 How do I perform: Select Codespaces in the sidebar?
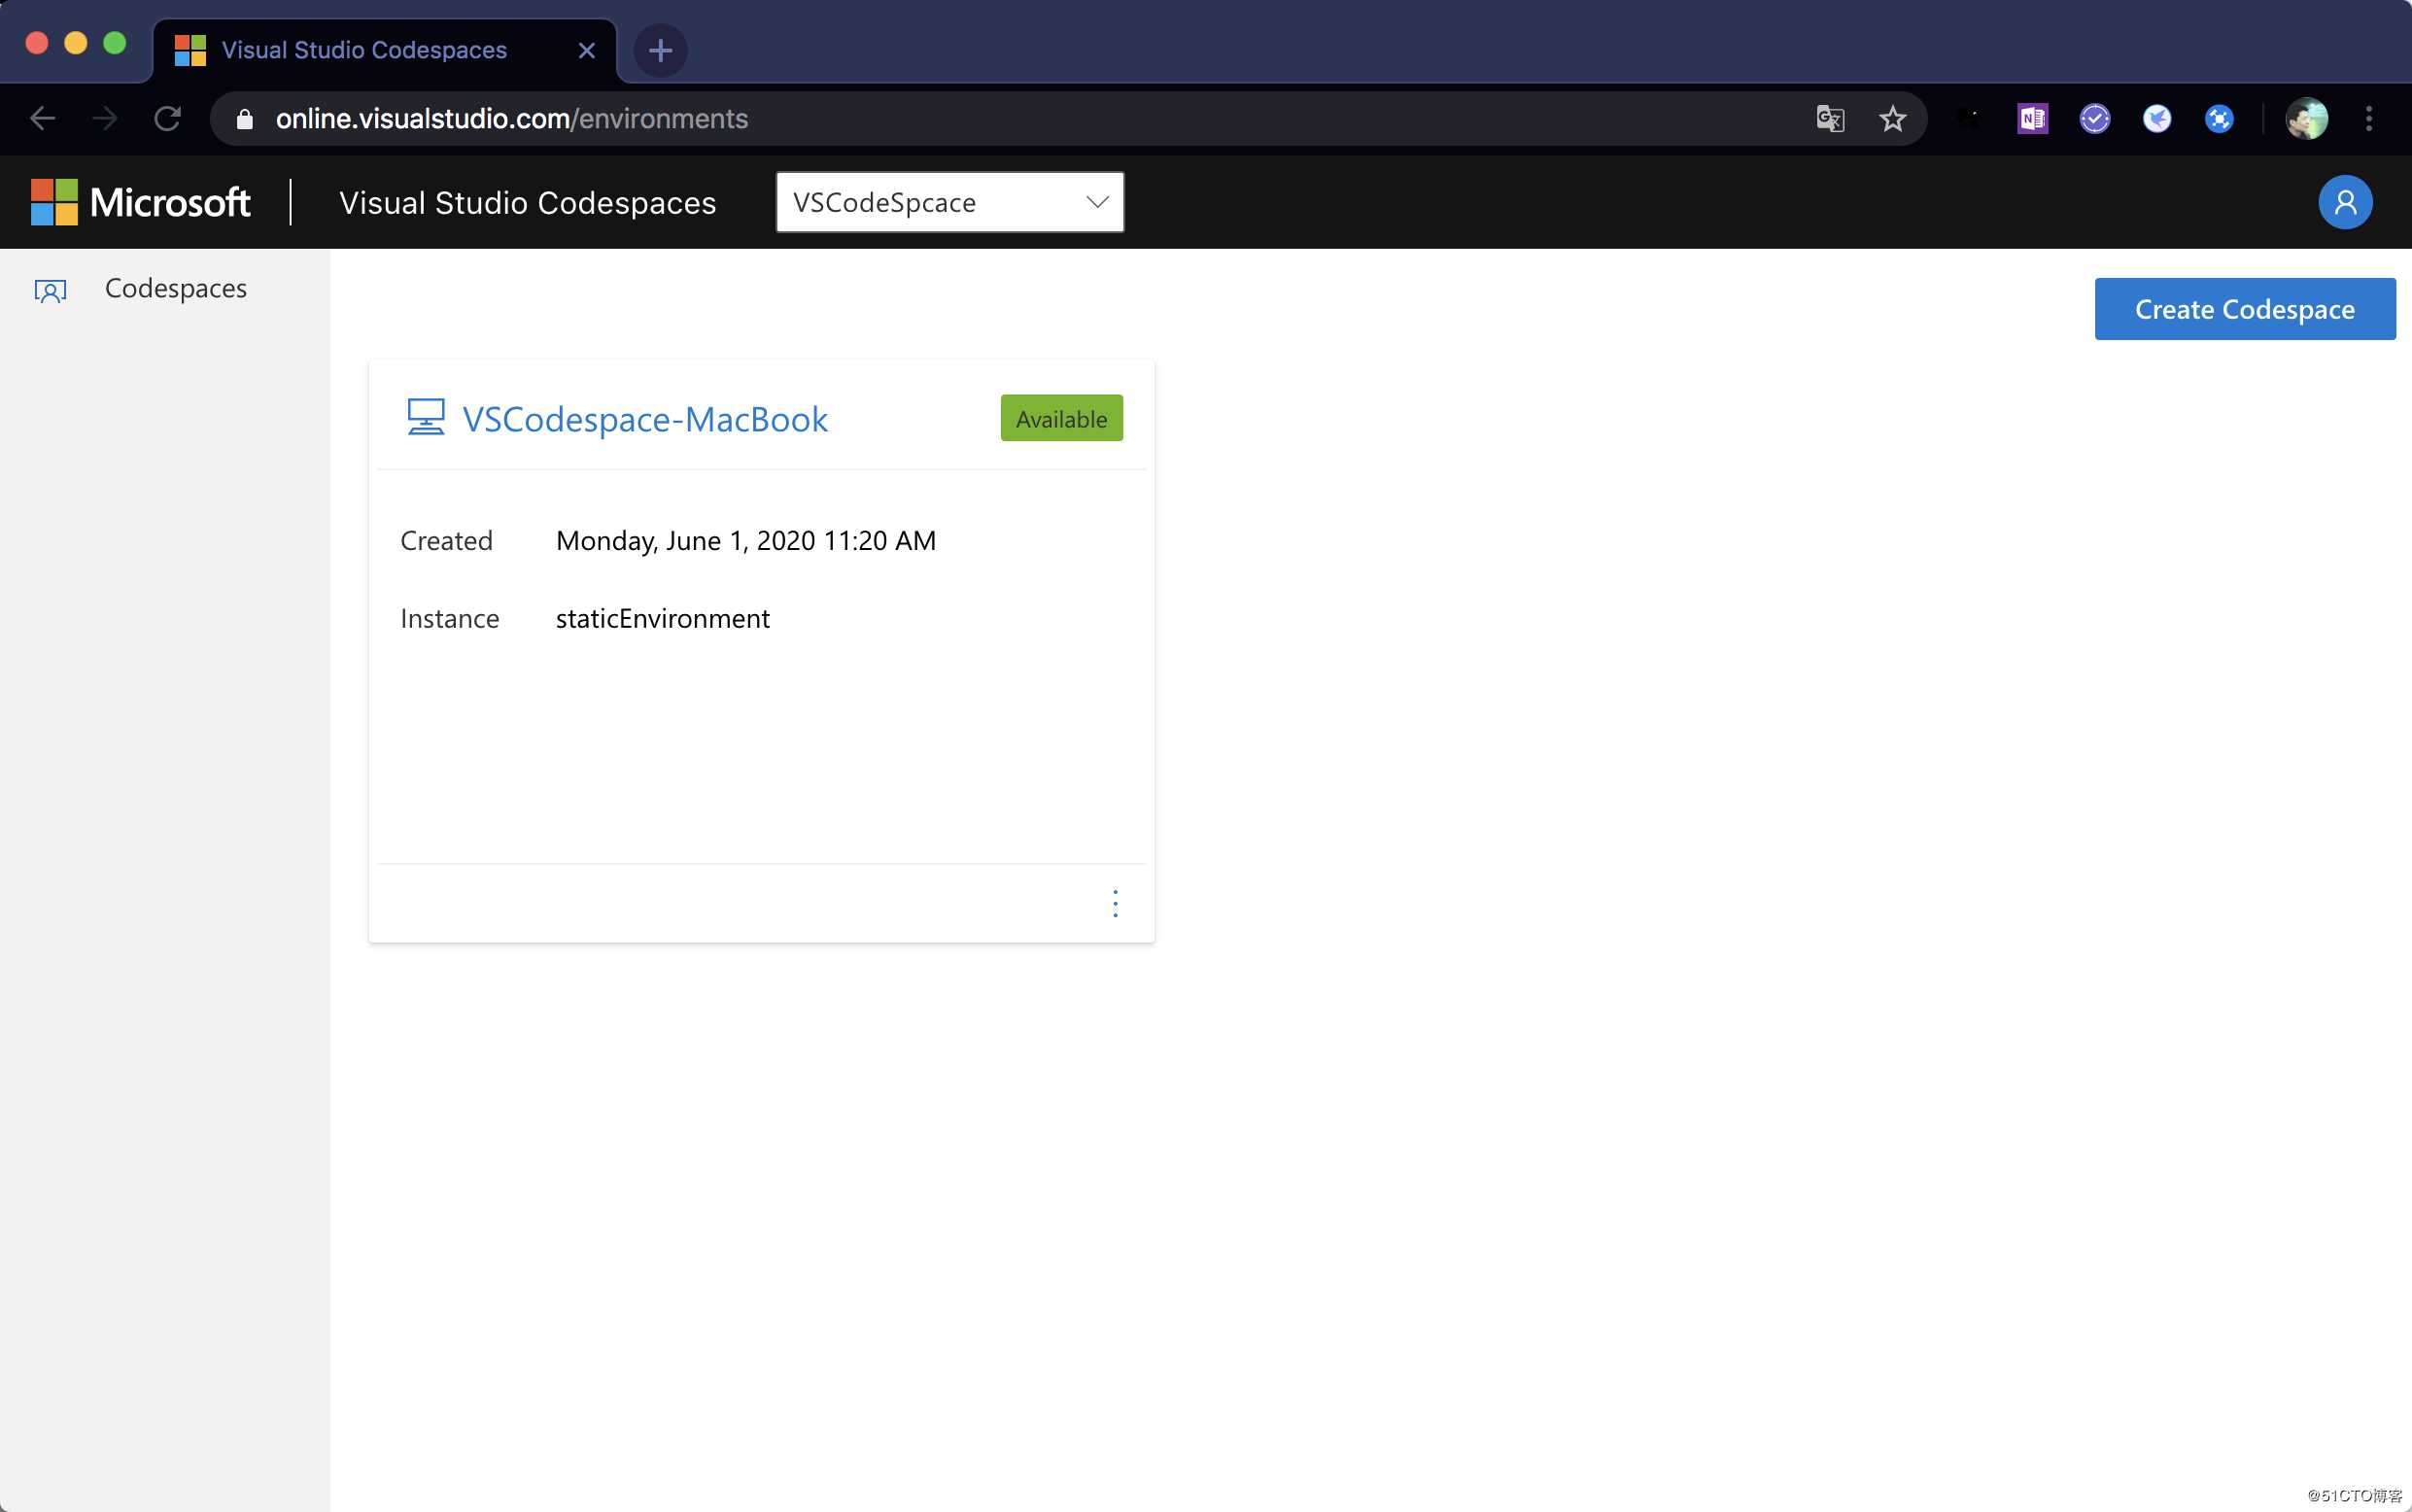click(x=176, y=288)
